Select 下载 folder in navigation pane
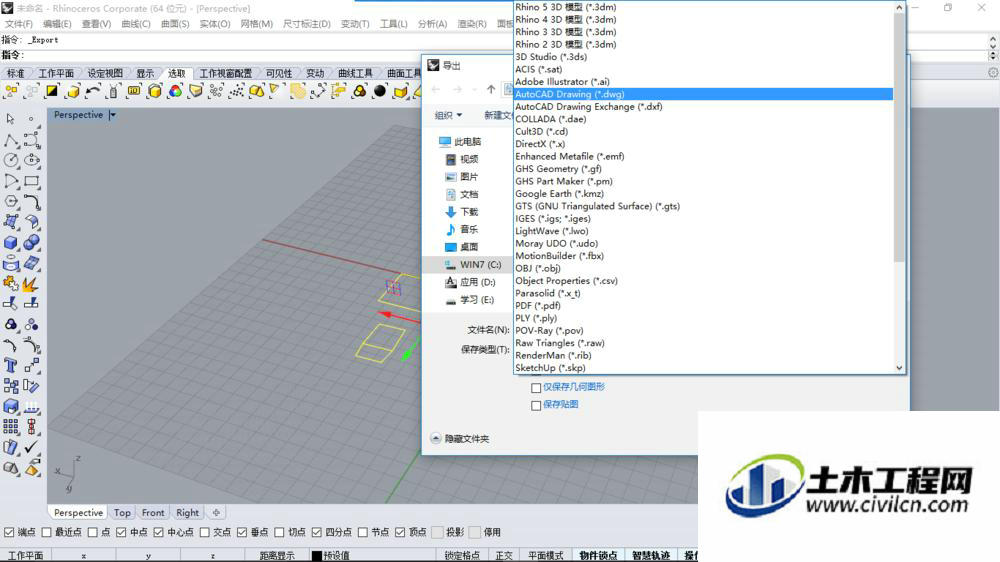Viewport: 1000px width, 562px height. (x=462, y=212)
